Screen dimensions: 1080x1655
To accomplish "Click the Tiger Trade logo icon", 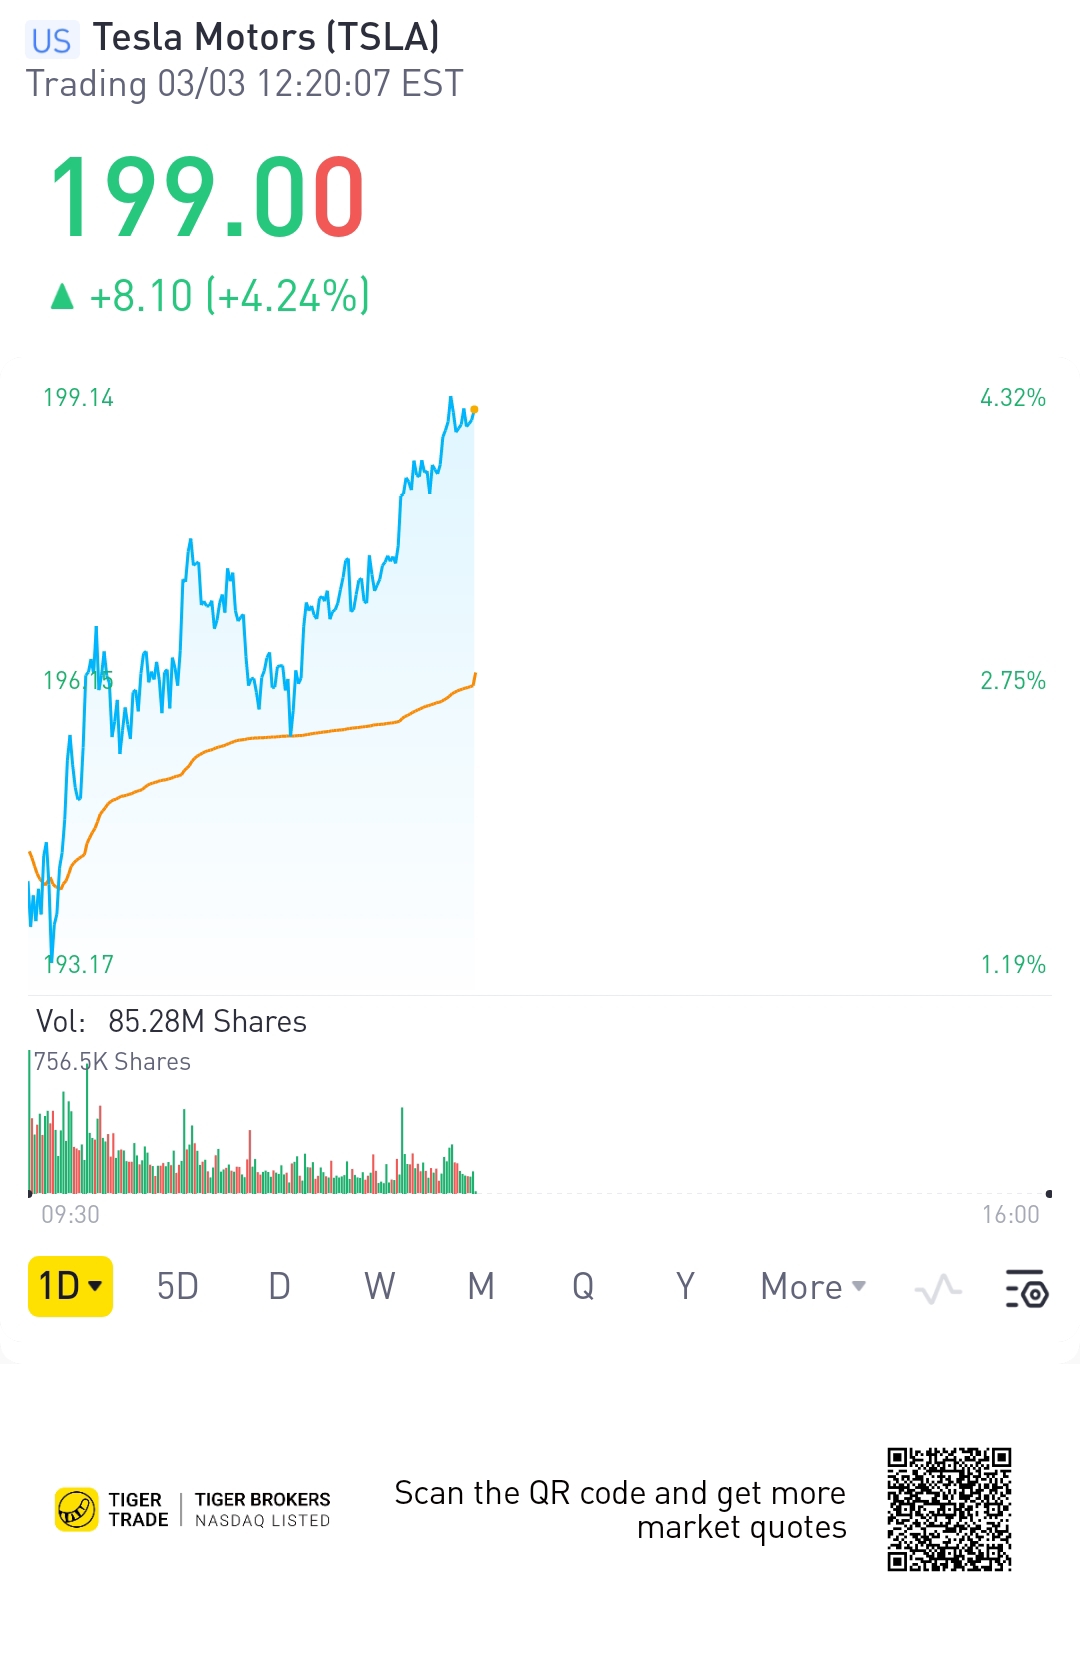I will tap(77, 1509).
